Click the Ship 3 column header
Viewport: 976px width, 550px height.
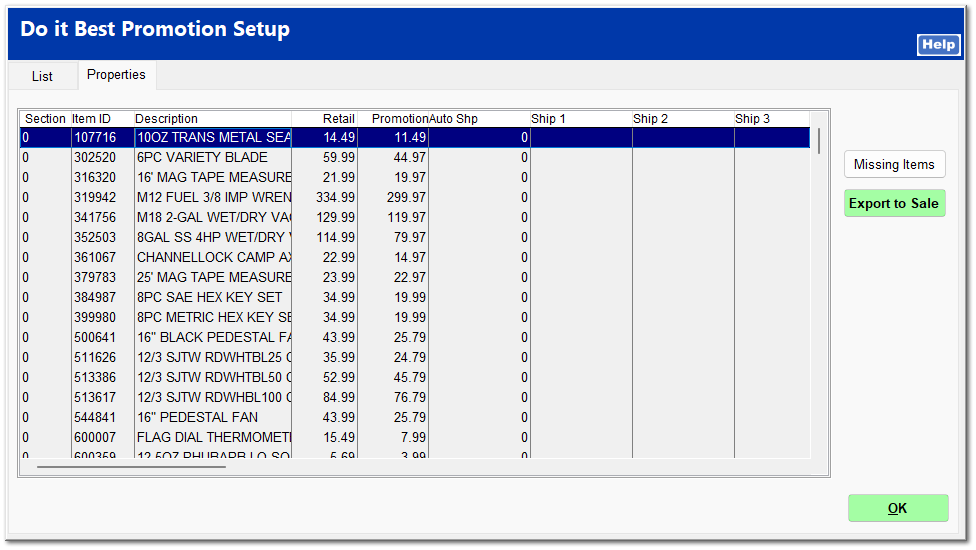772,119
